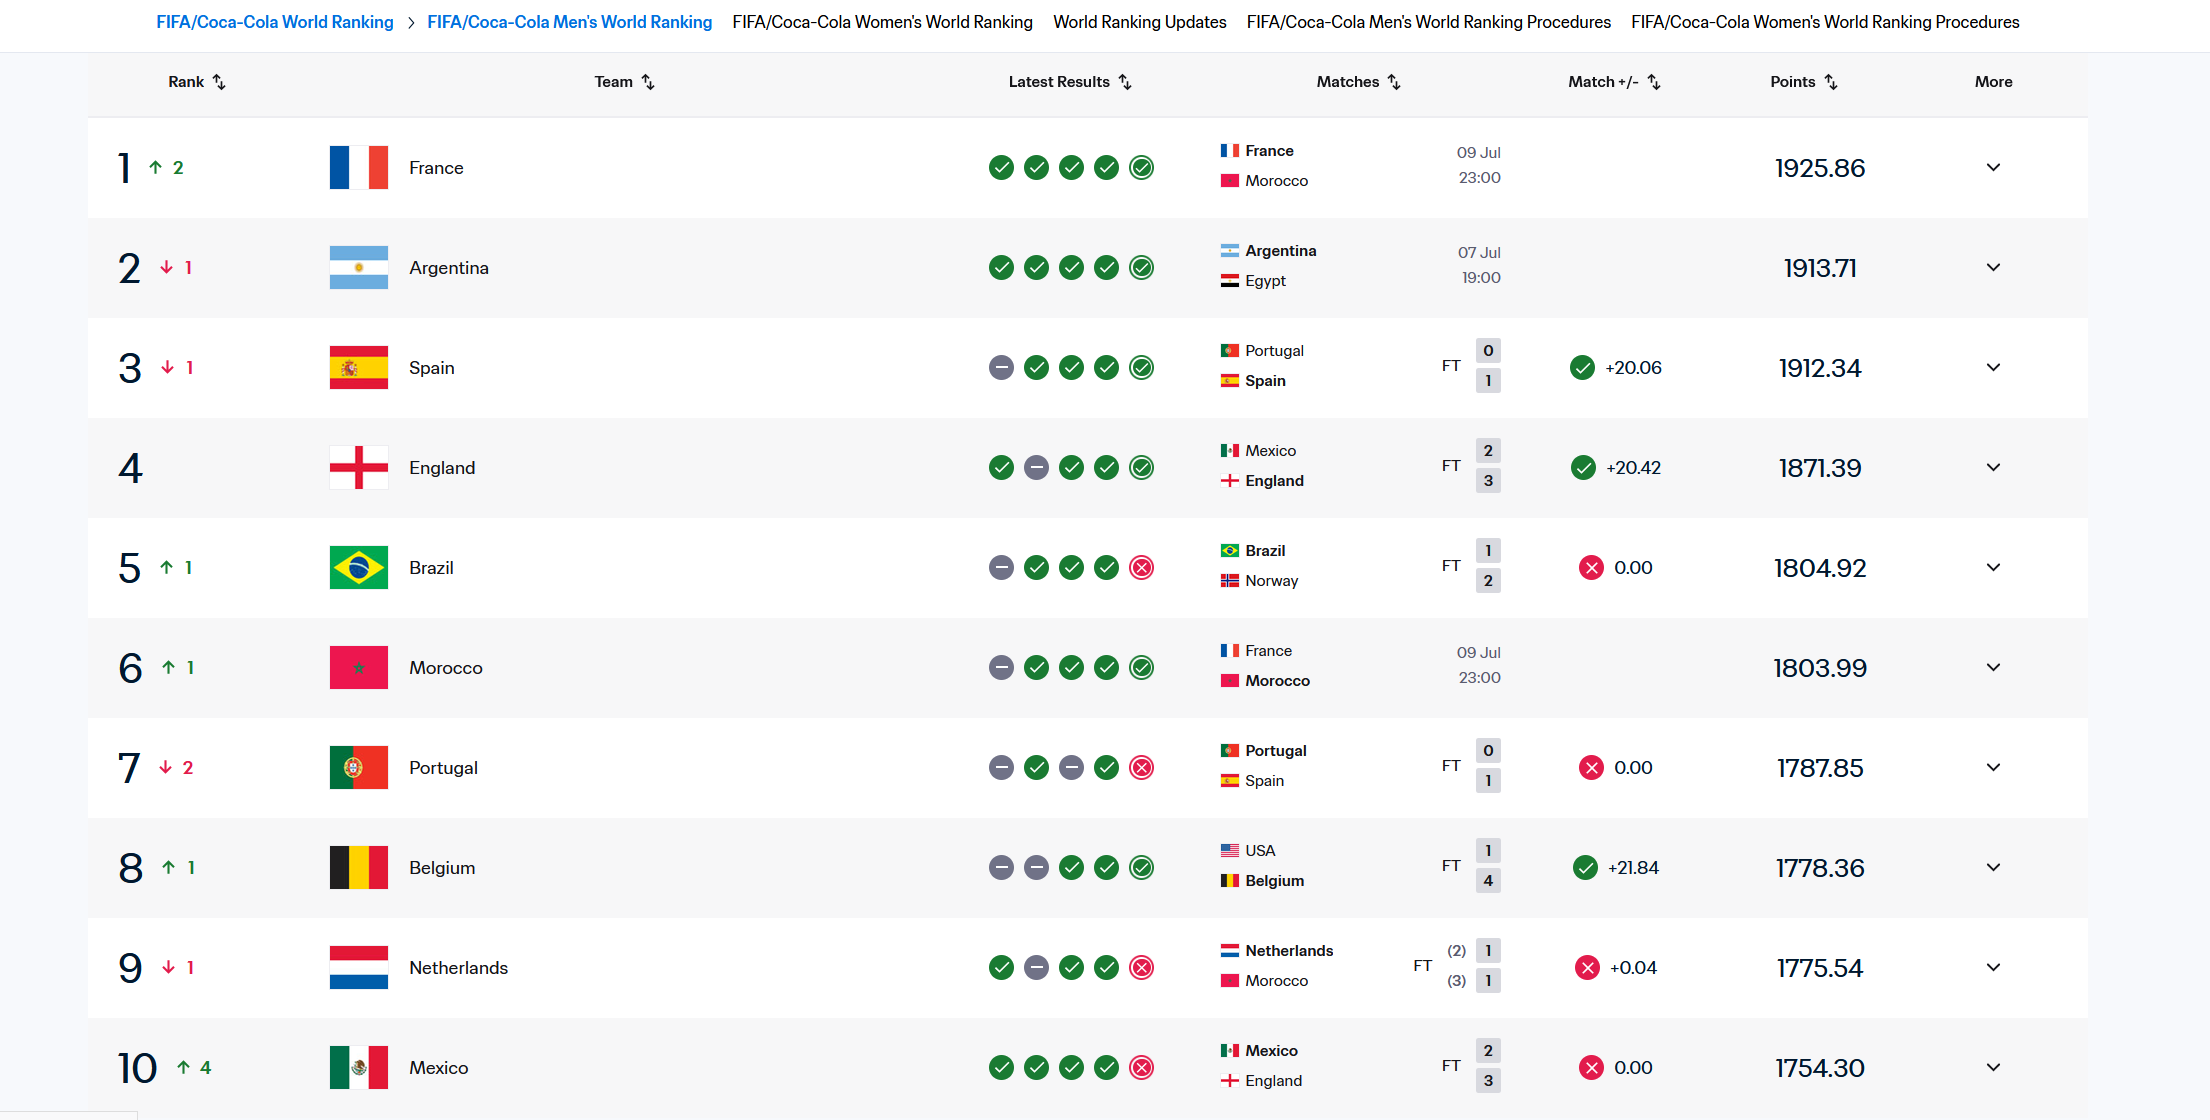Click the England flag in rank 4 row
Screen dimensions: 2210x1120
(359, 468)
